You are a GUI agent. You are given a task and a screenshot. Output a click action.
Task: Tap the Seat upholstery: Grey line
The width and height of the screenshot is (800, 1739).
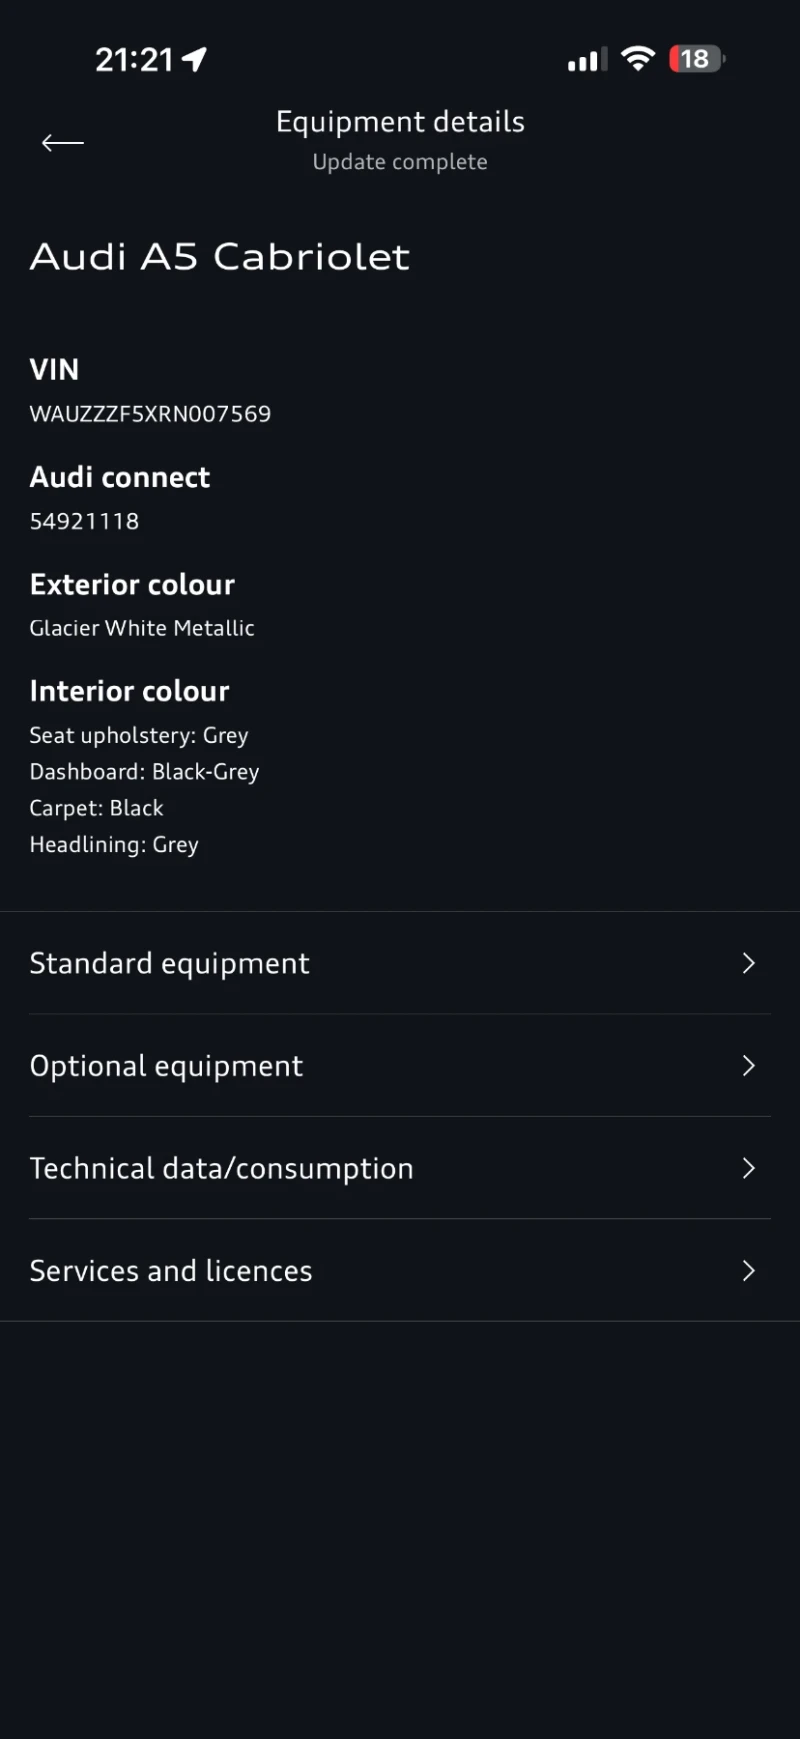[x=139, y=735]
